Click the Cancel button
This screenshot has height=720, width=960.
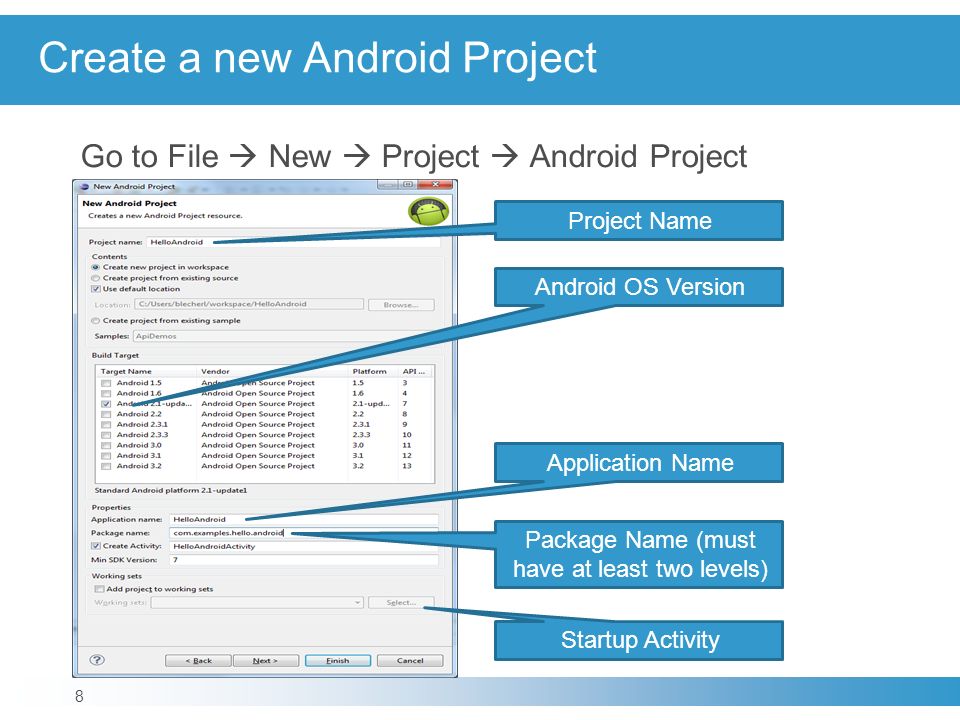[x=410, y=661]
